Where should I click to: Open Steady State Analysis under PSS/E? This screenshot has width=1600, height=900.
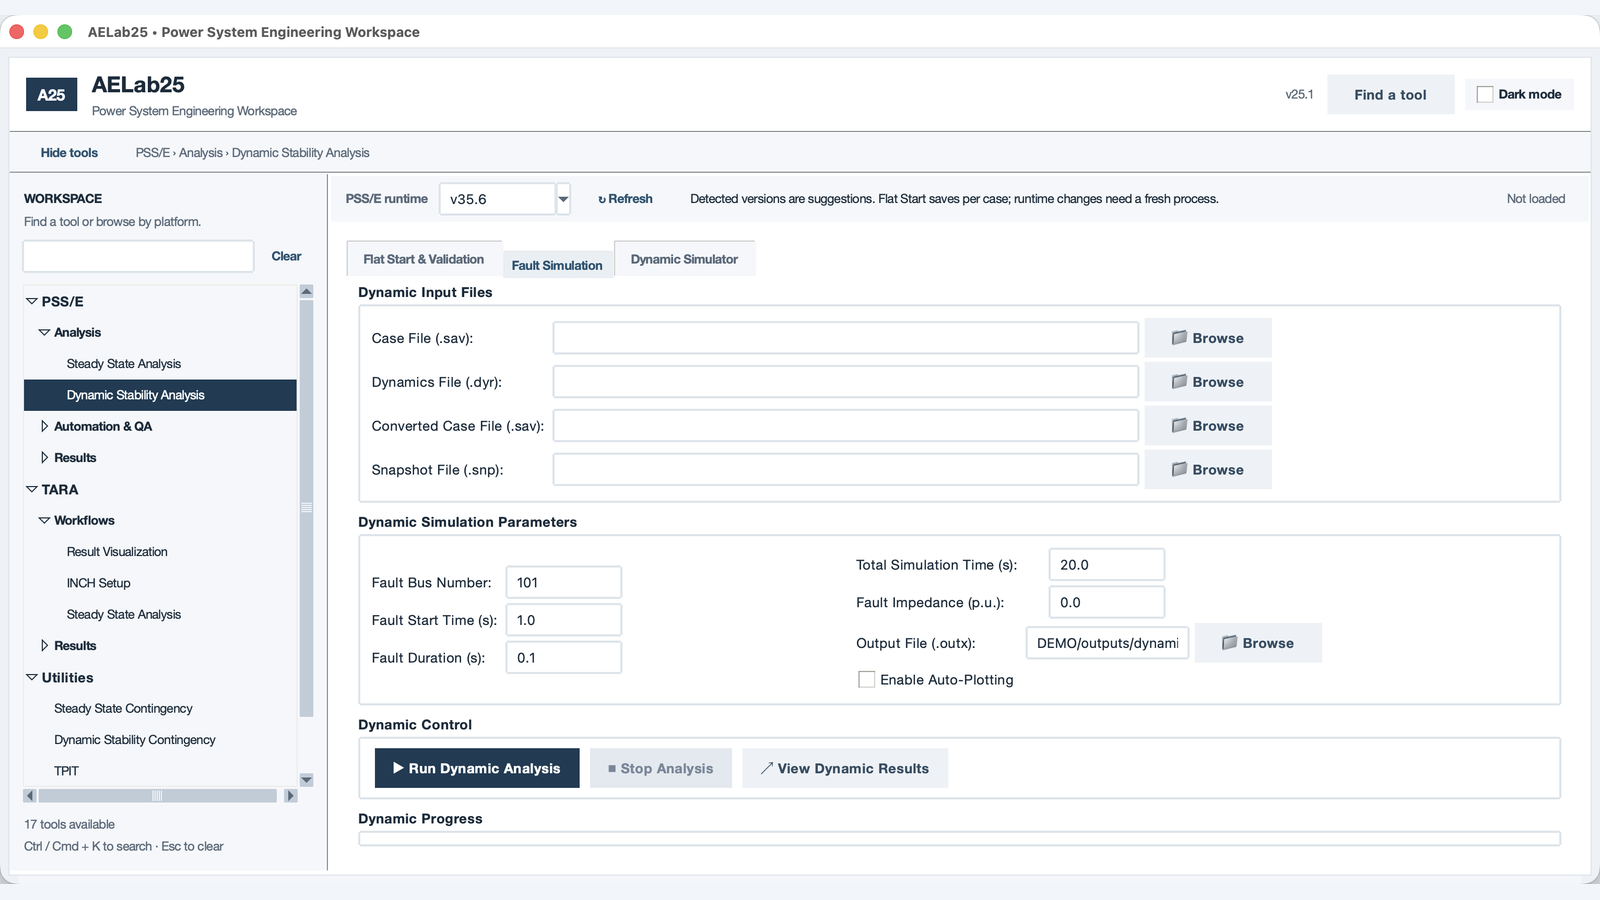[x=124, y=364]
